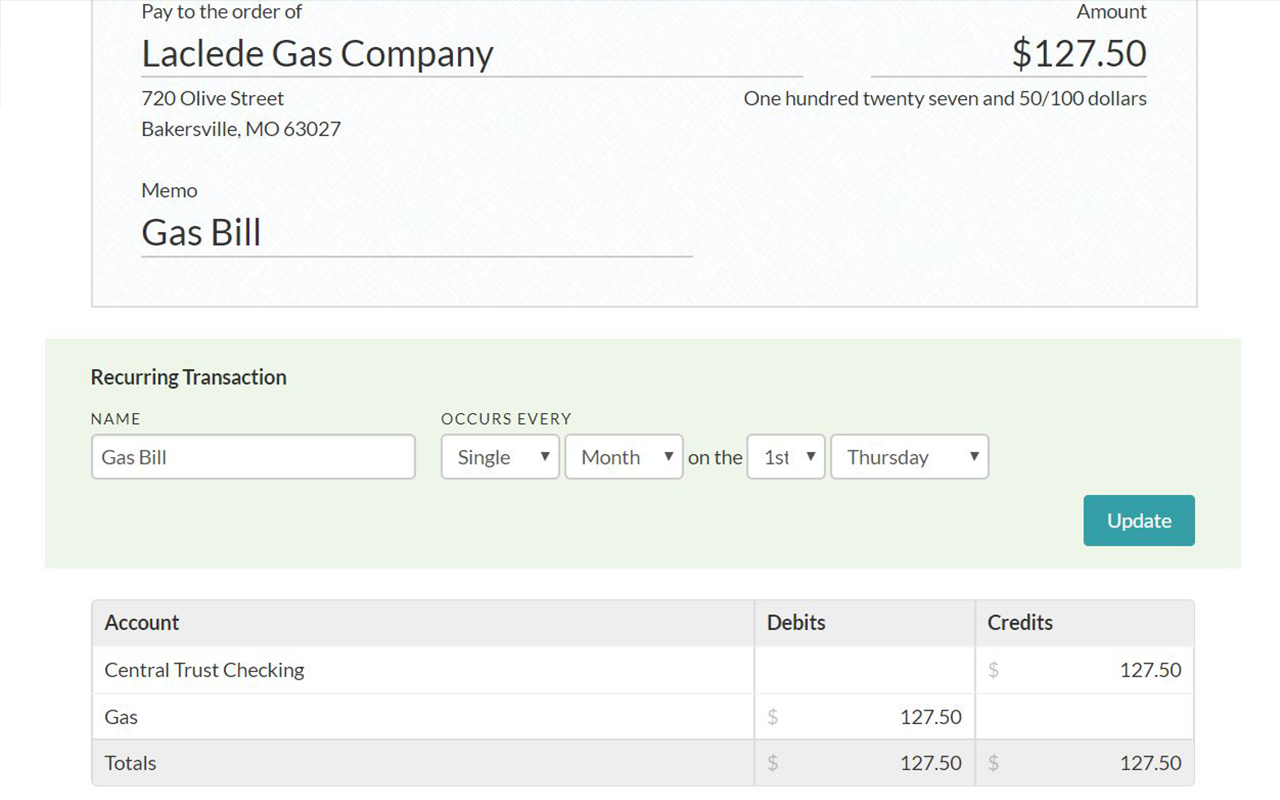The image size is (1280, 800).
Task: Click the written amount text in words
Action: coord(945,98)
